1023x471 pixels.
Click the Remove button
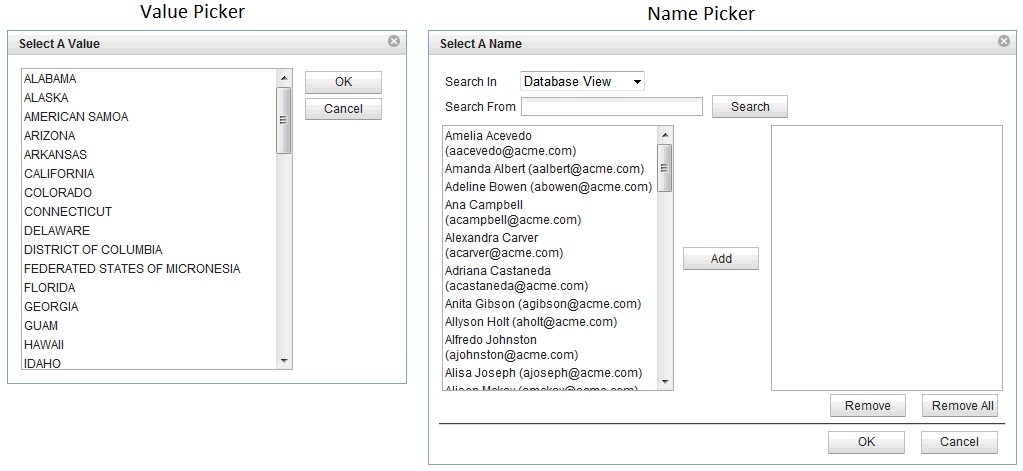[x=867, y=406]
